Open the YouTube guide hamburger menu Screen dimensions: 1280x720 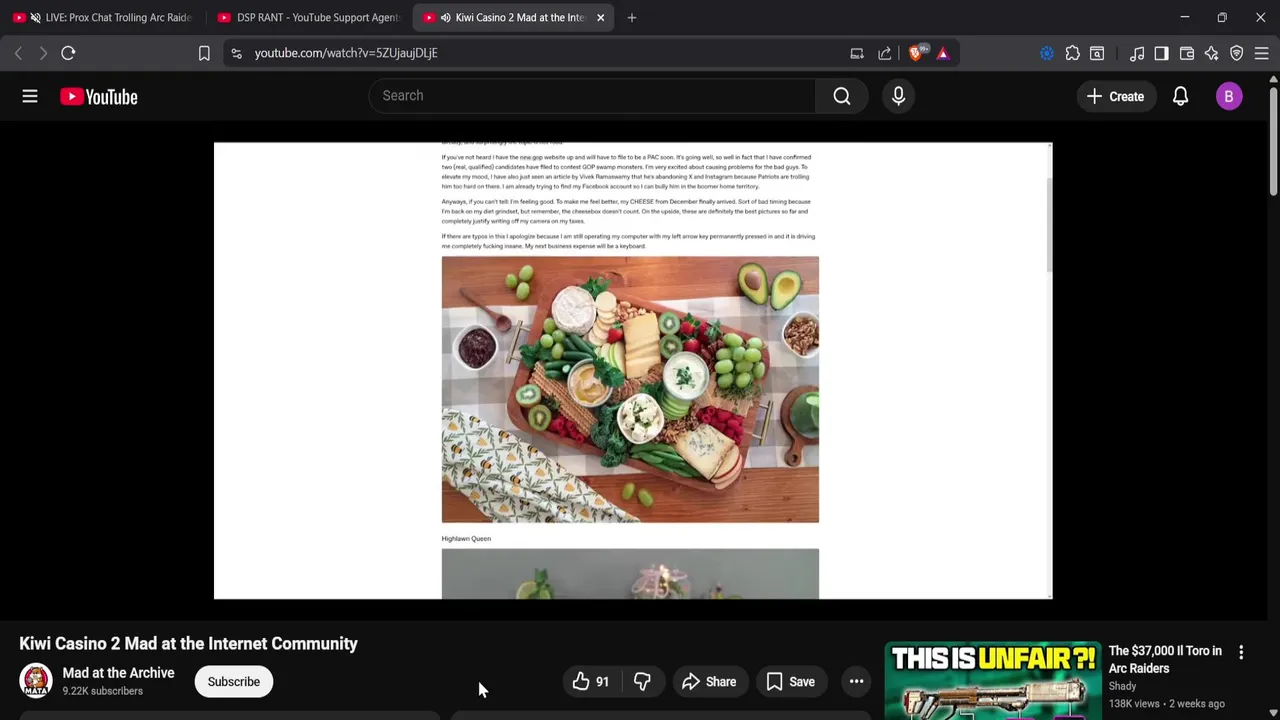[x=30, y=96]
